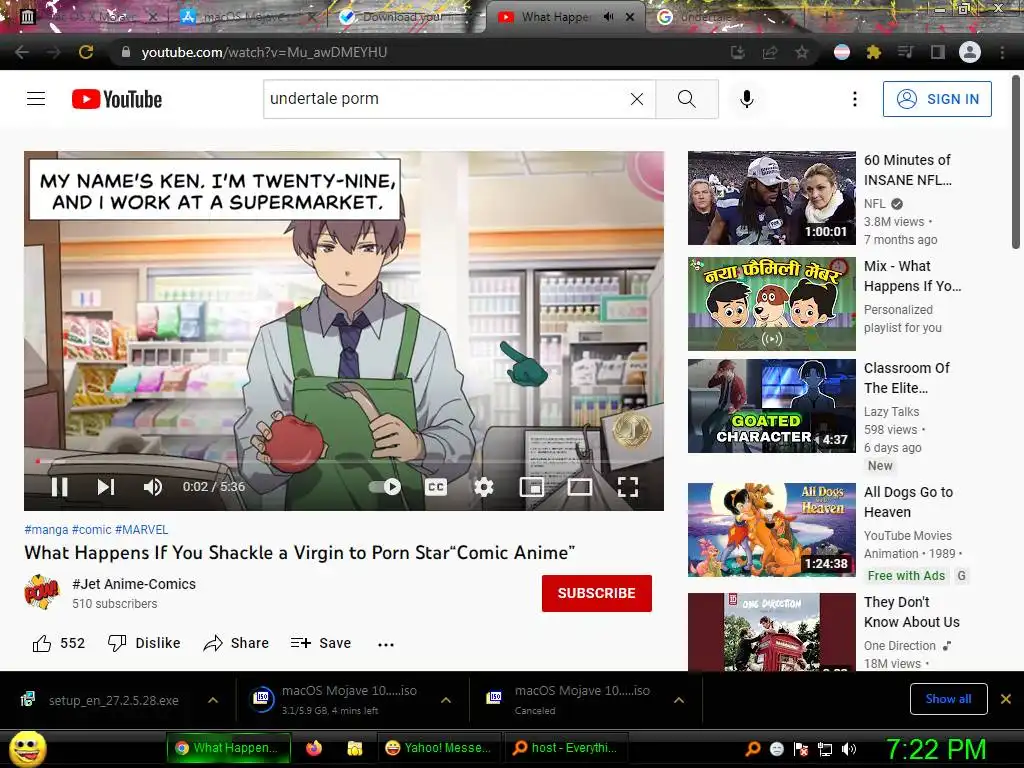1024x768 pixels.
Task: Pause the video
Action: pyautogui.click(x=59, y=487)
